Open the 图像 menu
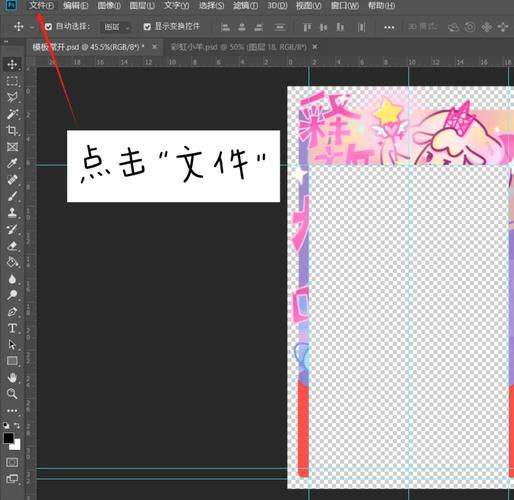This screenshot has height=500, width=514. (x=109, y=6)
